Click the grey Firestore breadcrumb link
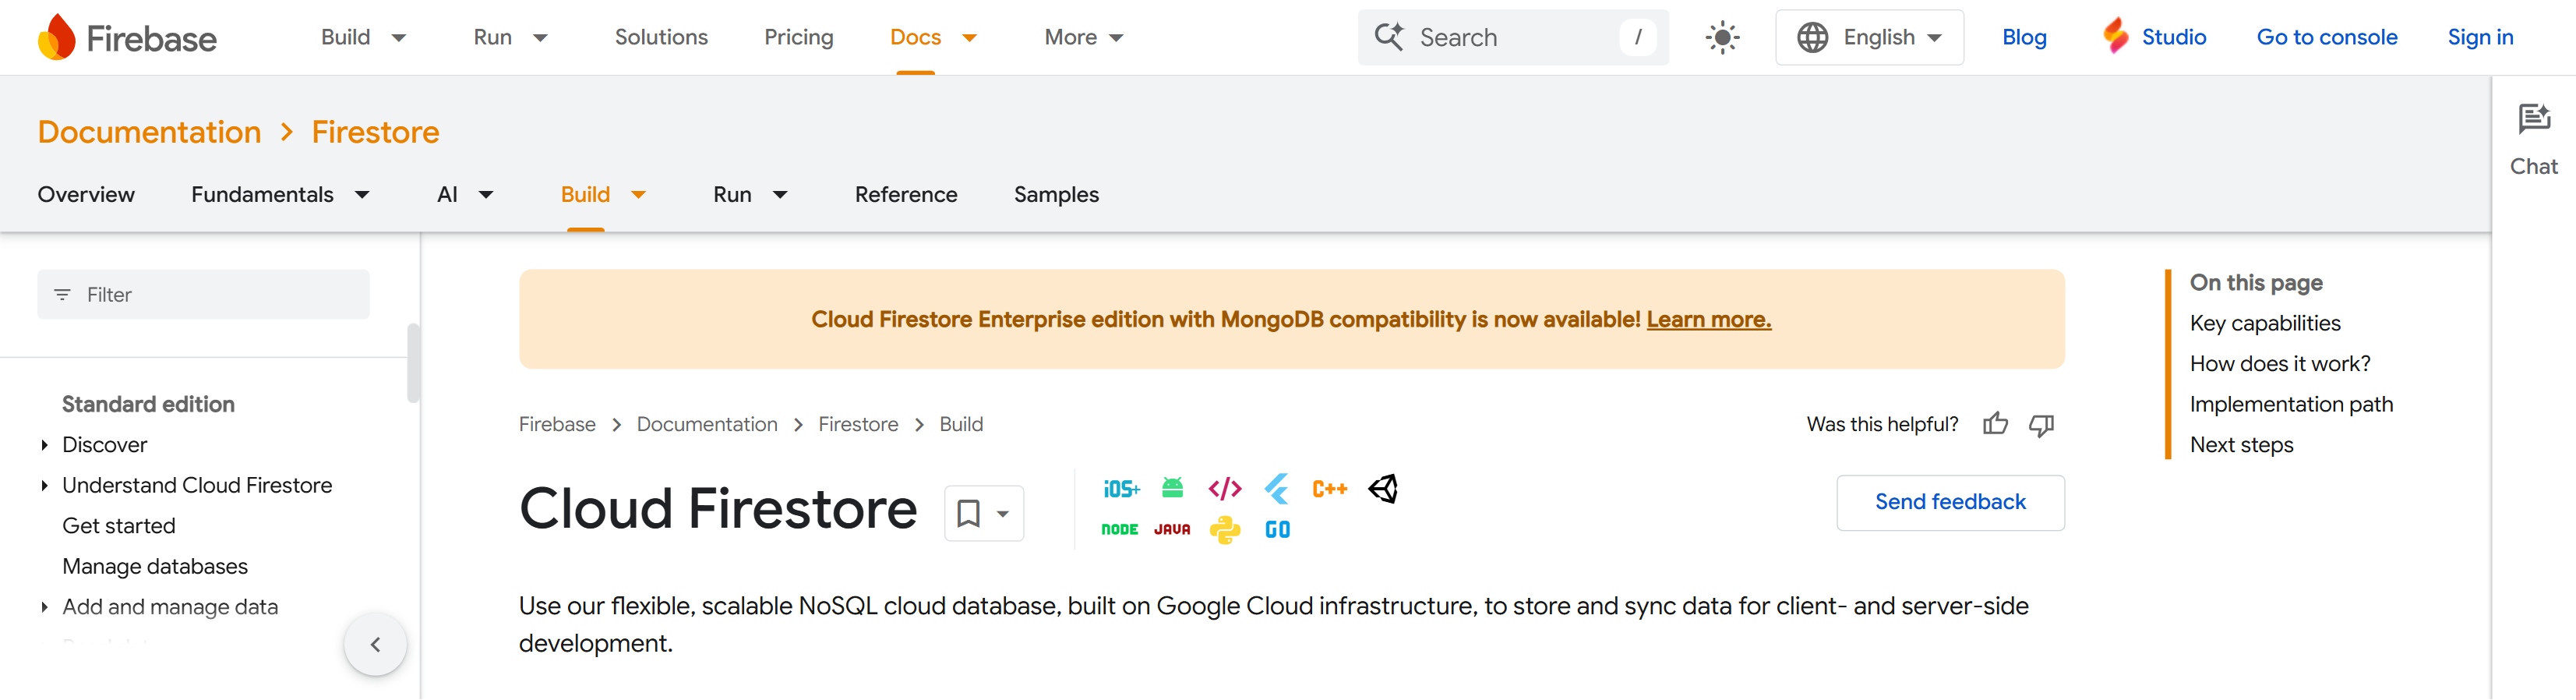 858,424
